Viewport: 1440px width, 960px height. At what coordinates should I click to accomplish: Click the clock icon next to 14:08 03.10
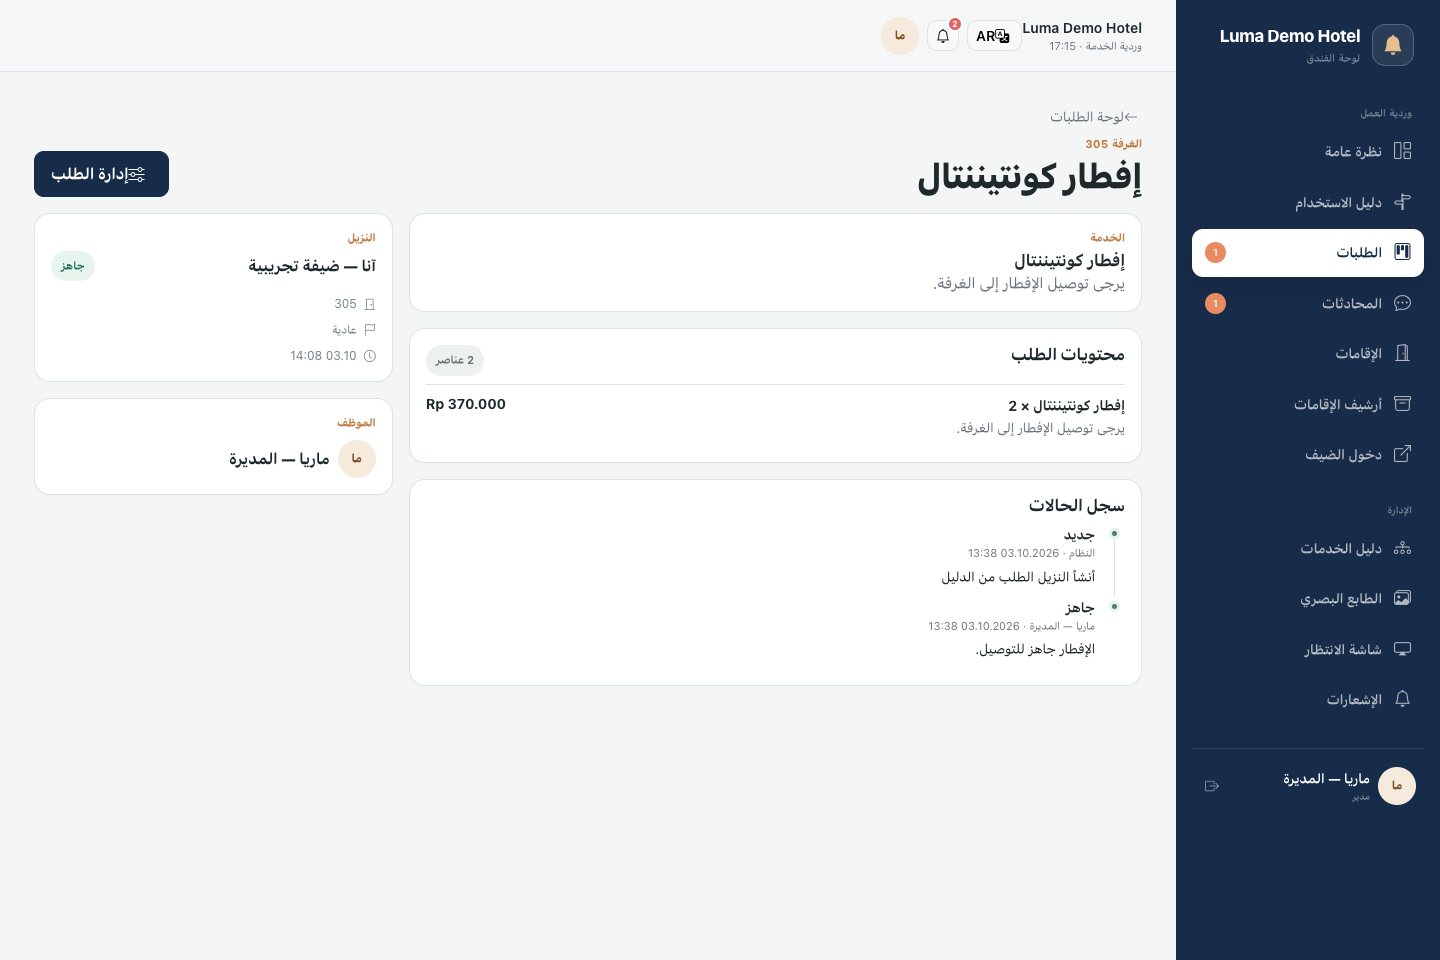coord(370,356)
